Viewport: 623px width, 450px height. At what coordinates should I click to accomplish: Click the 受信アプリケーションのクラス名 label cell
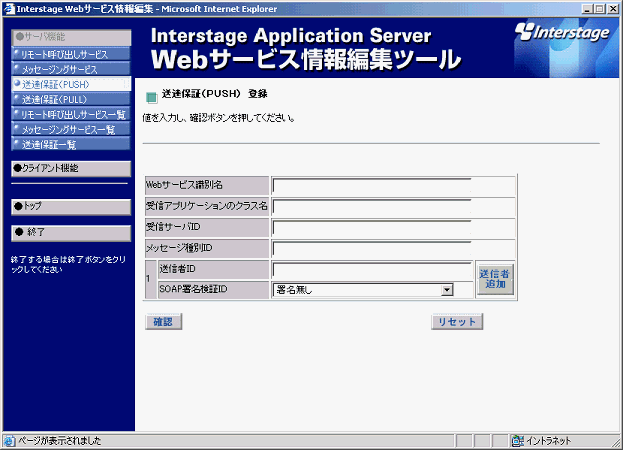pos(207,207)
